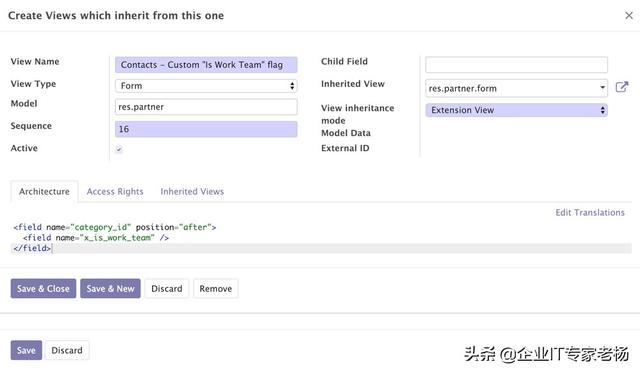Click the View Name label

pos(35,62)
